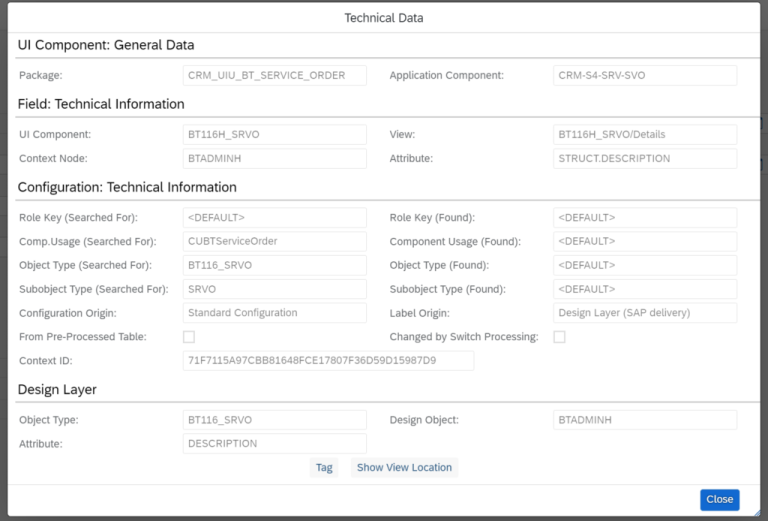The height and width of the screenshot is (521, 768).
Task: Select the Context ID field value
Action: (328, 360)
